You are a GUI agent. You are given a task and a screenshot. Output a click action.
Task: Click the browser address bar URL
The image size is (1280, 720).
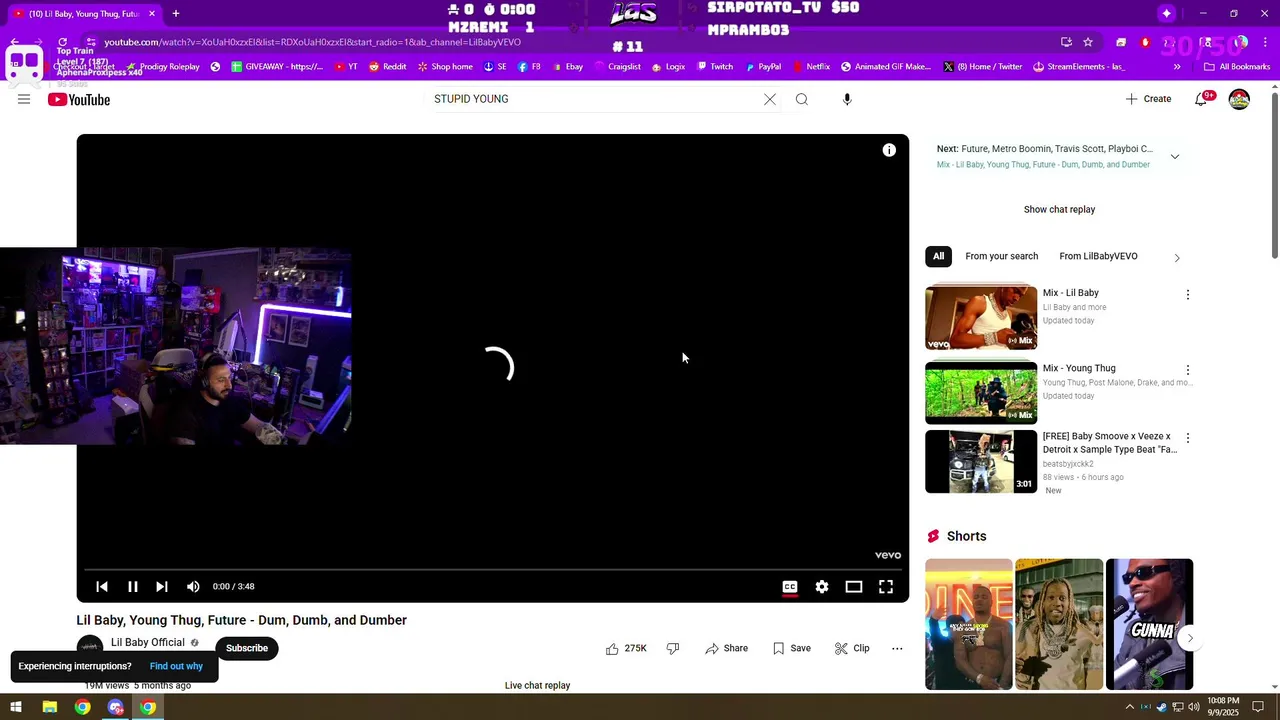click(x=312, y=42)
